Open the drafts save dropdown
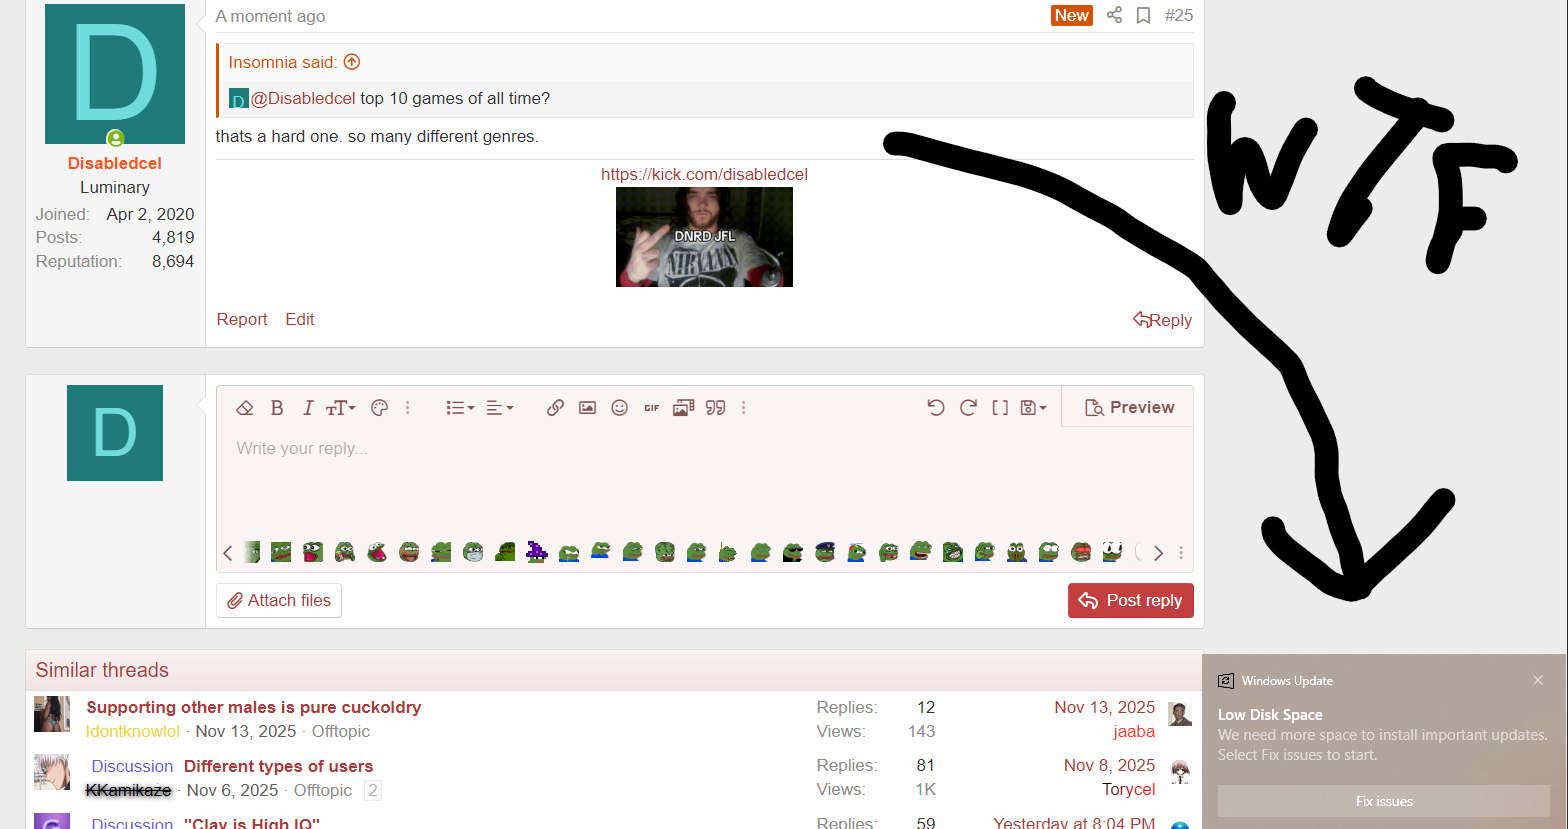 pyautogui.click(x=1033, y=408)
